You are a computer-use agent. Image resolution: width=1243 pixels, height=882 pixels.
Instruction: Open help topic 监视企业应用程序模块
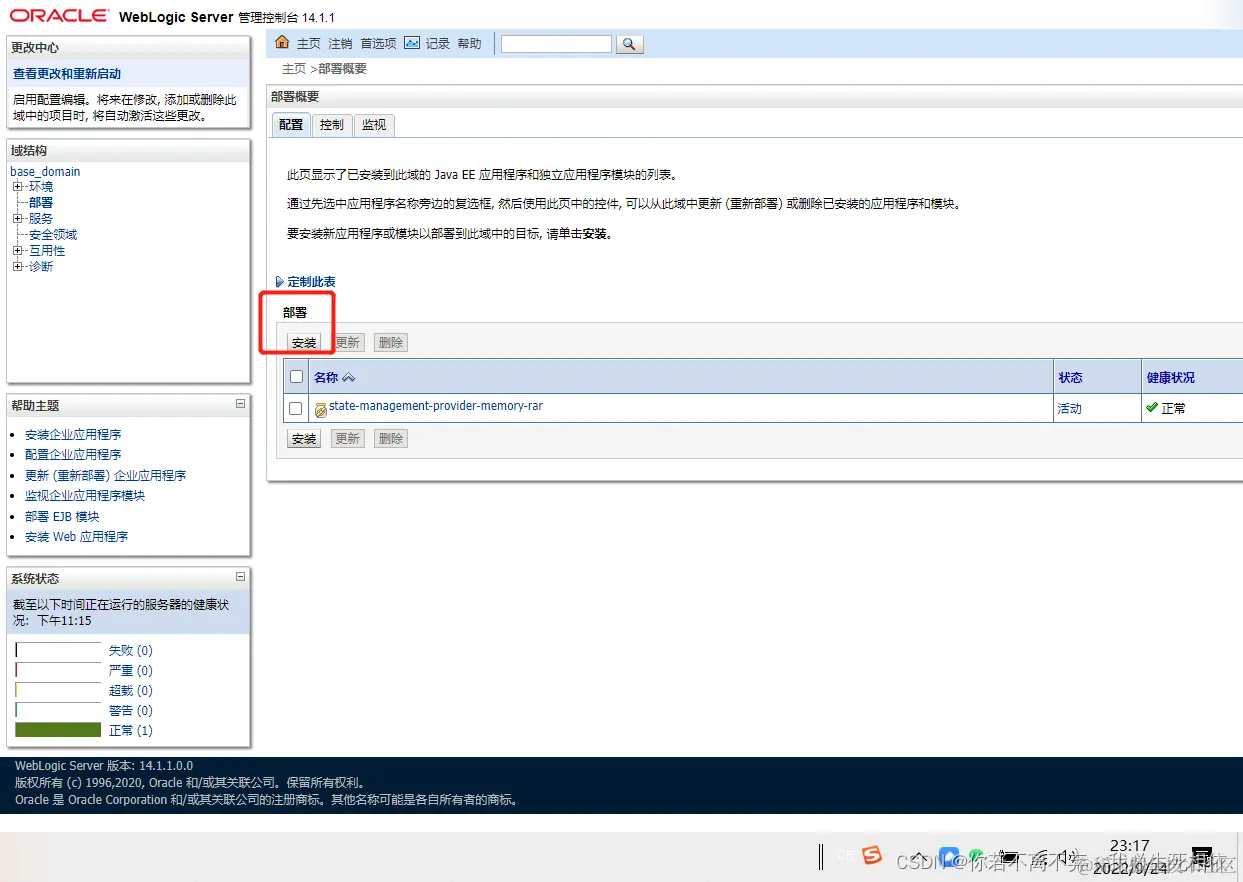pyautogui.click(x=85, y=496)
